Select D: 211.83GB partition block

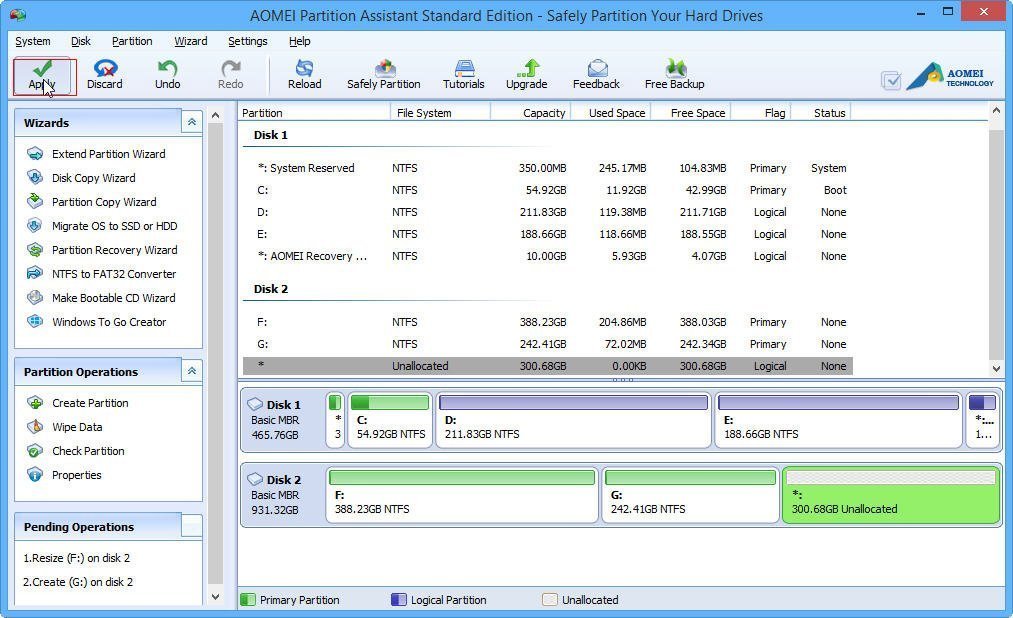pyautogui.click(x=573, y=420)
